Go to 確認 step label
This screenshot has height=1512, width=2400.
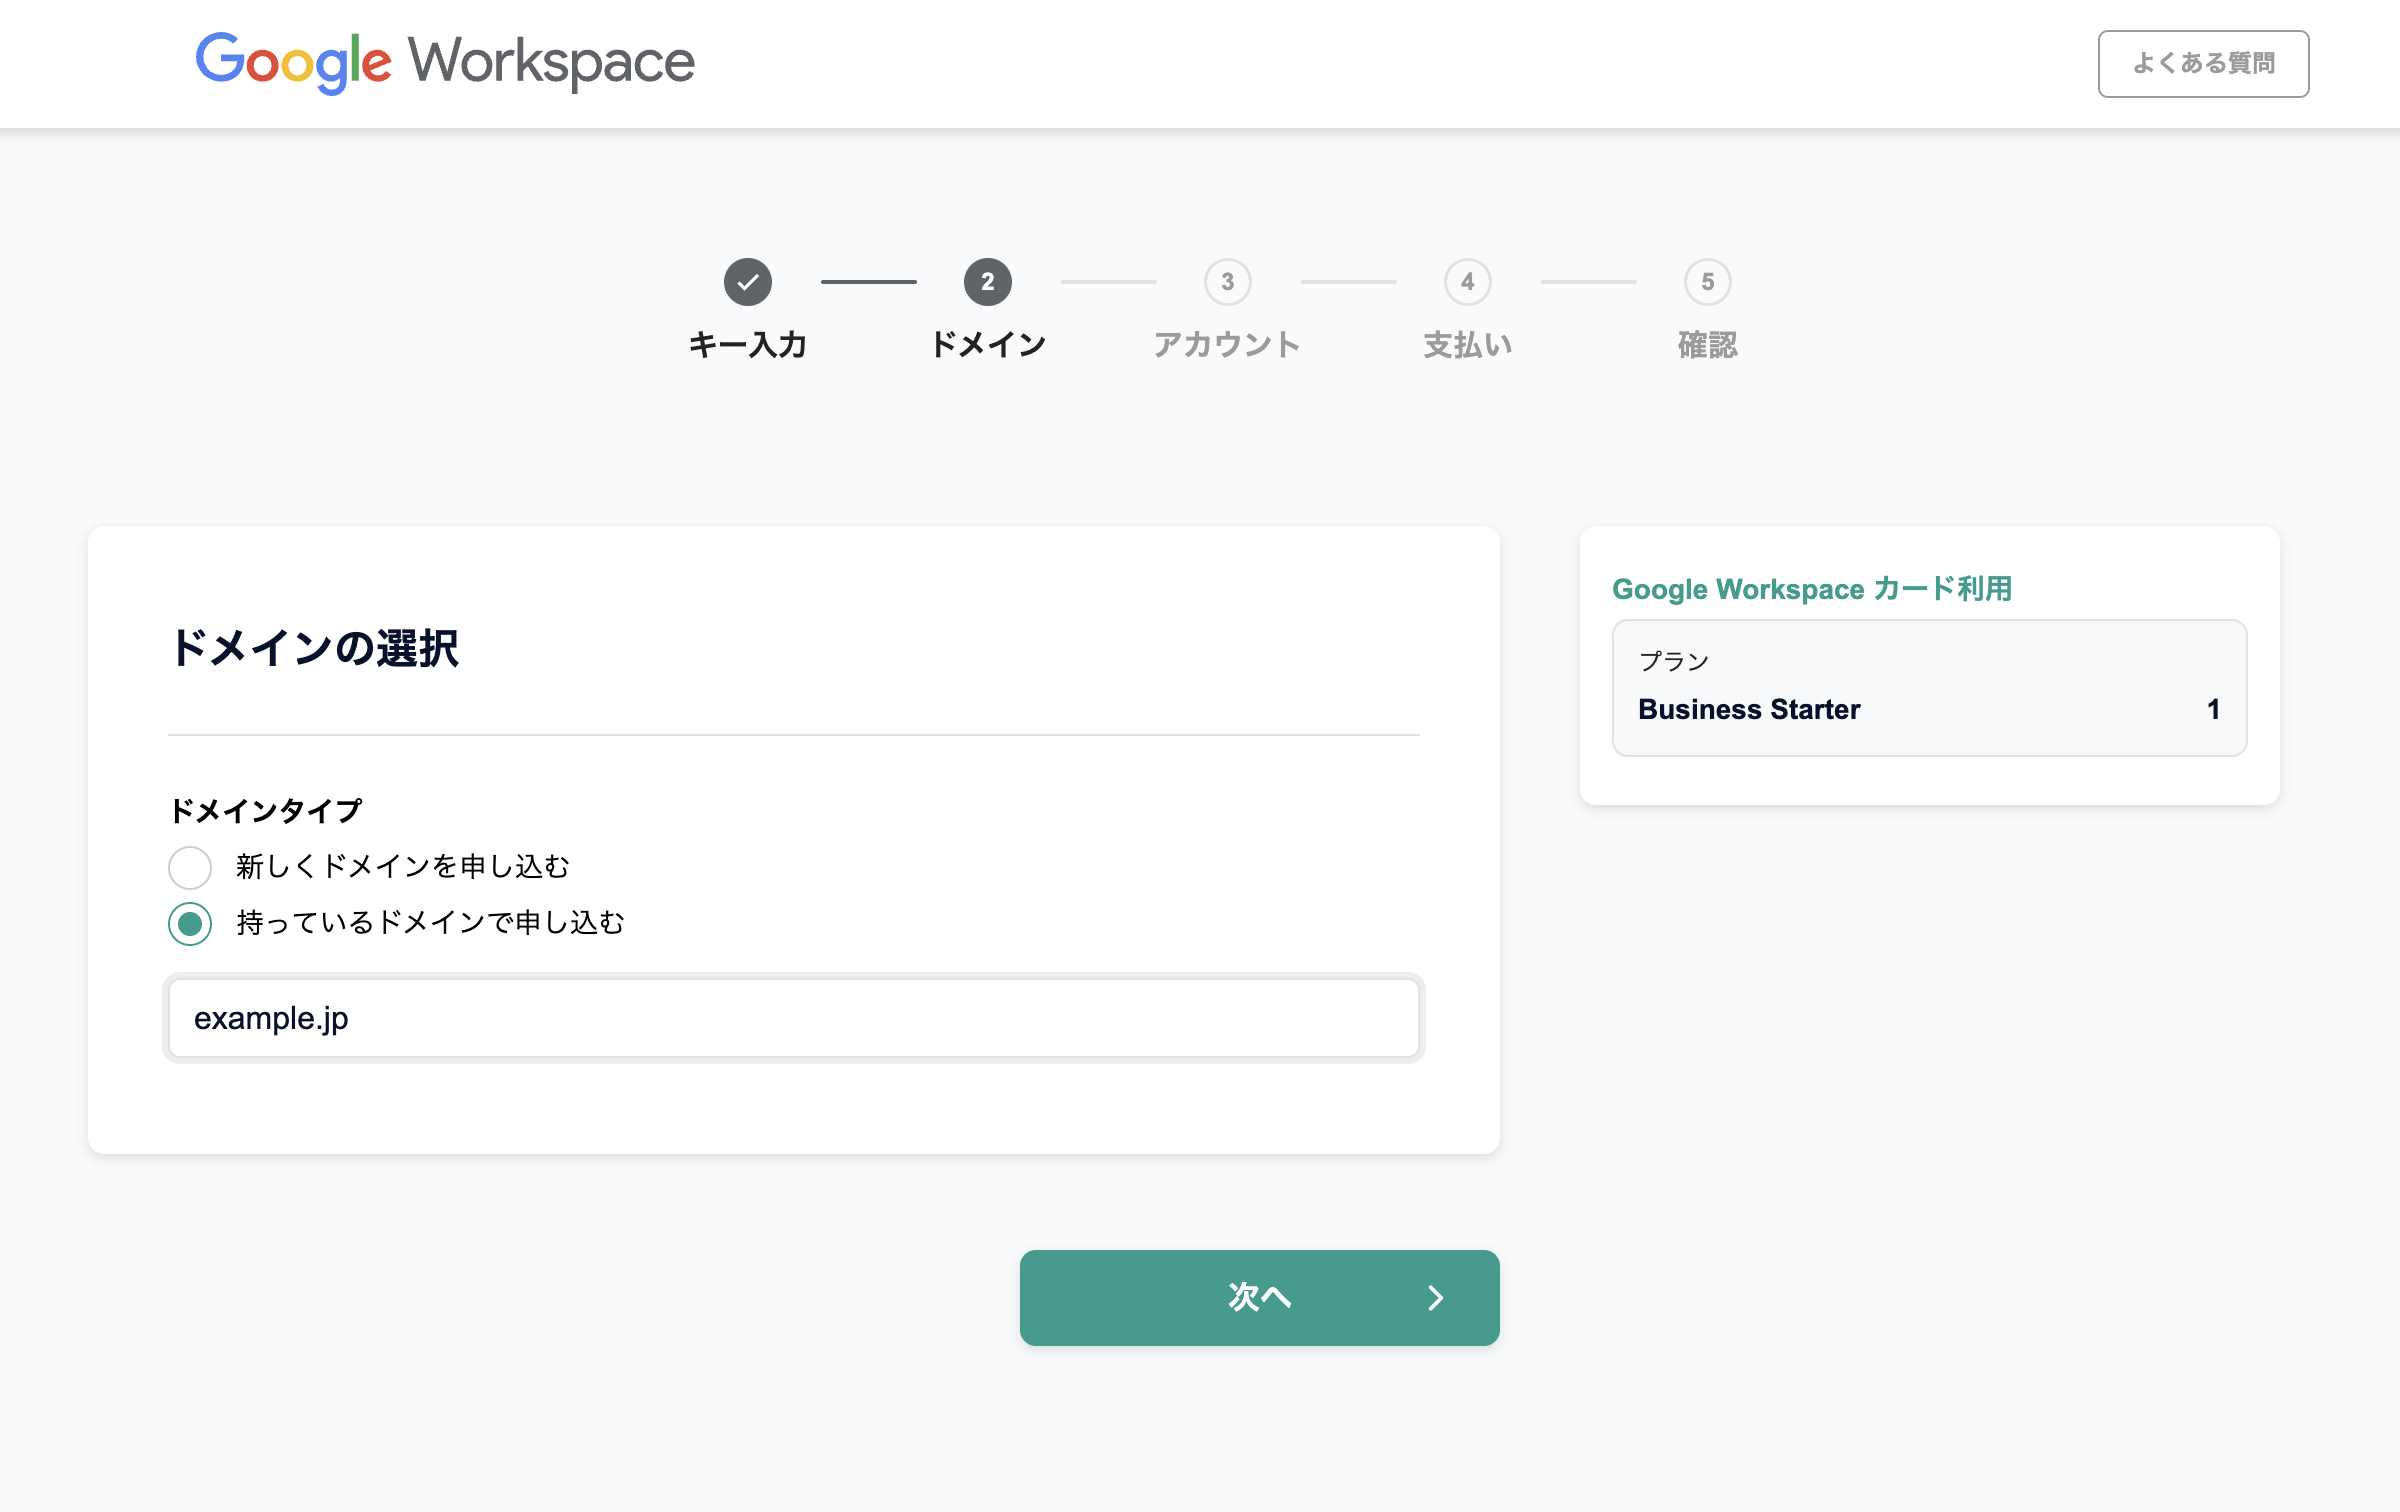pyautogui.click(x=1707, y=345)
